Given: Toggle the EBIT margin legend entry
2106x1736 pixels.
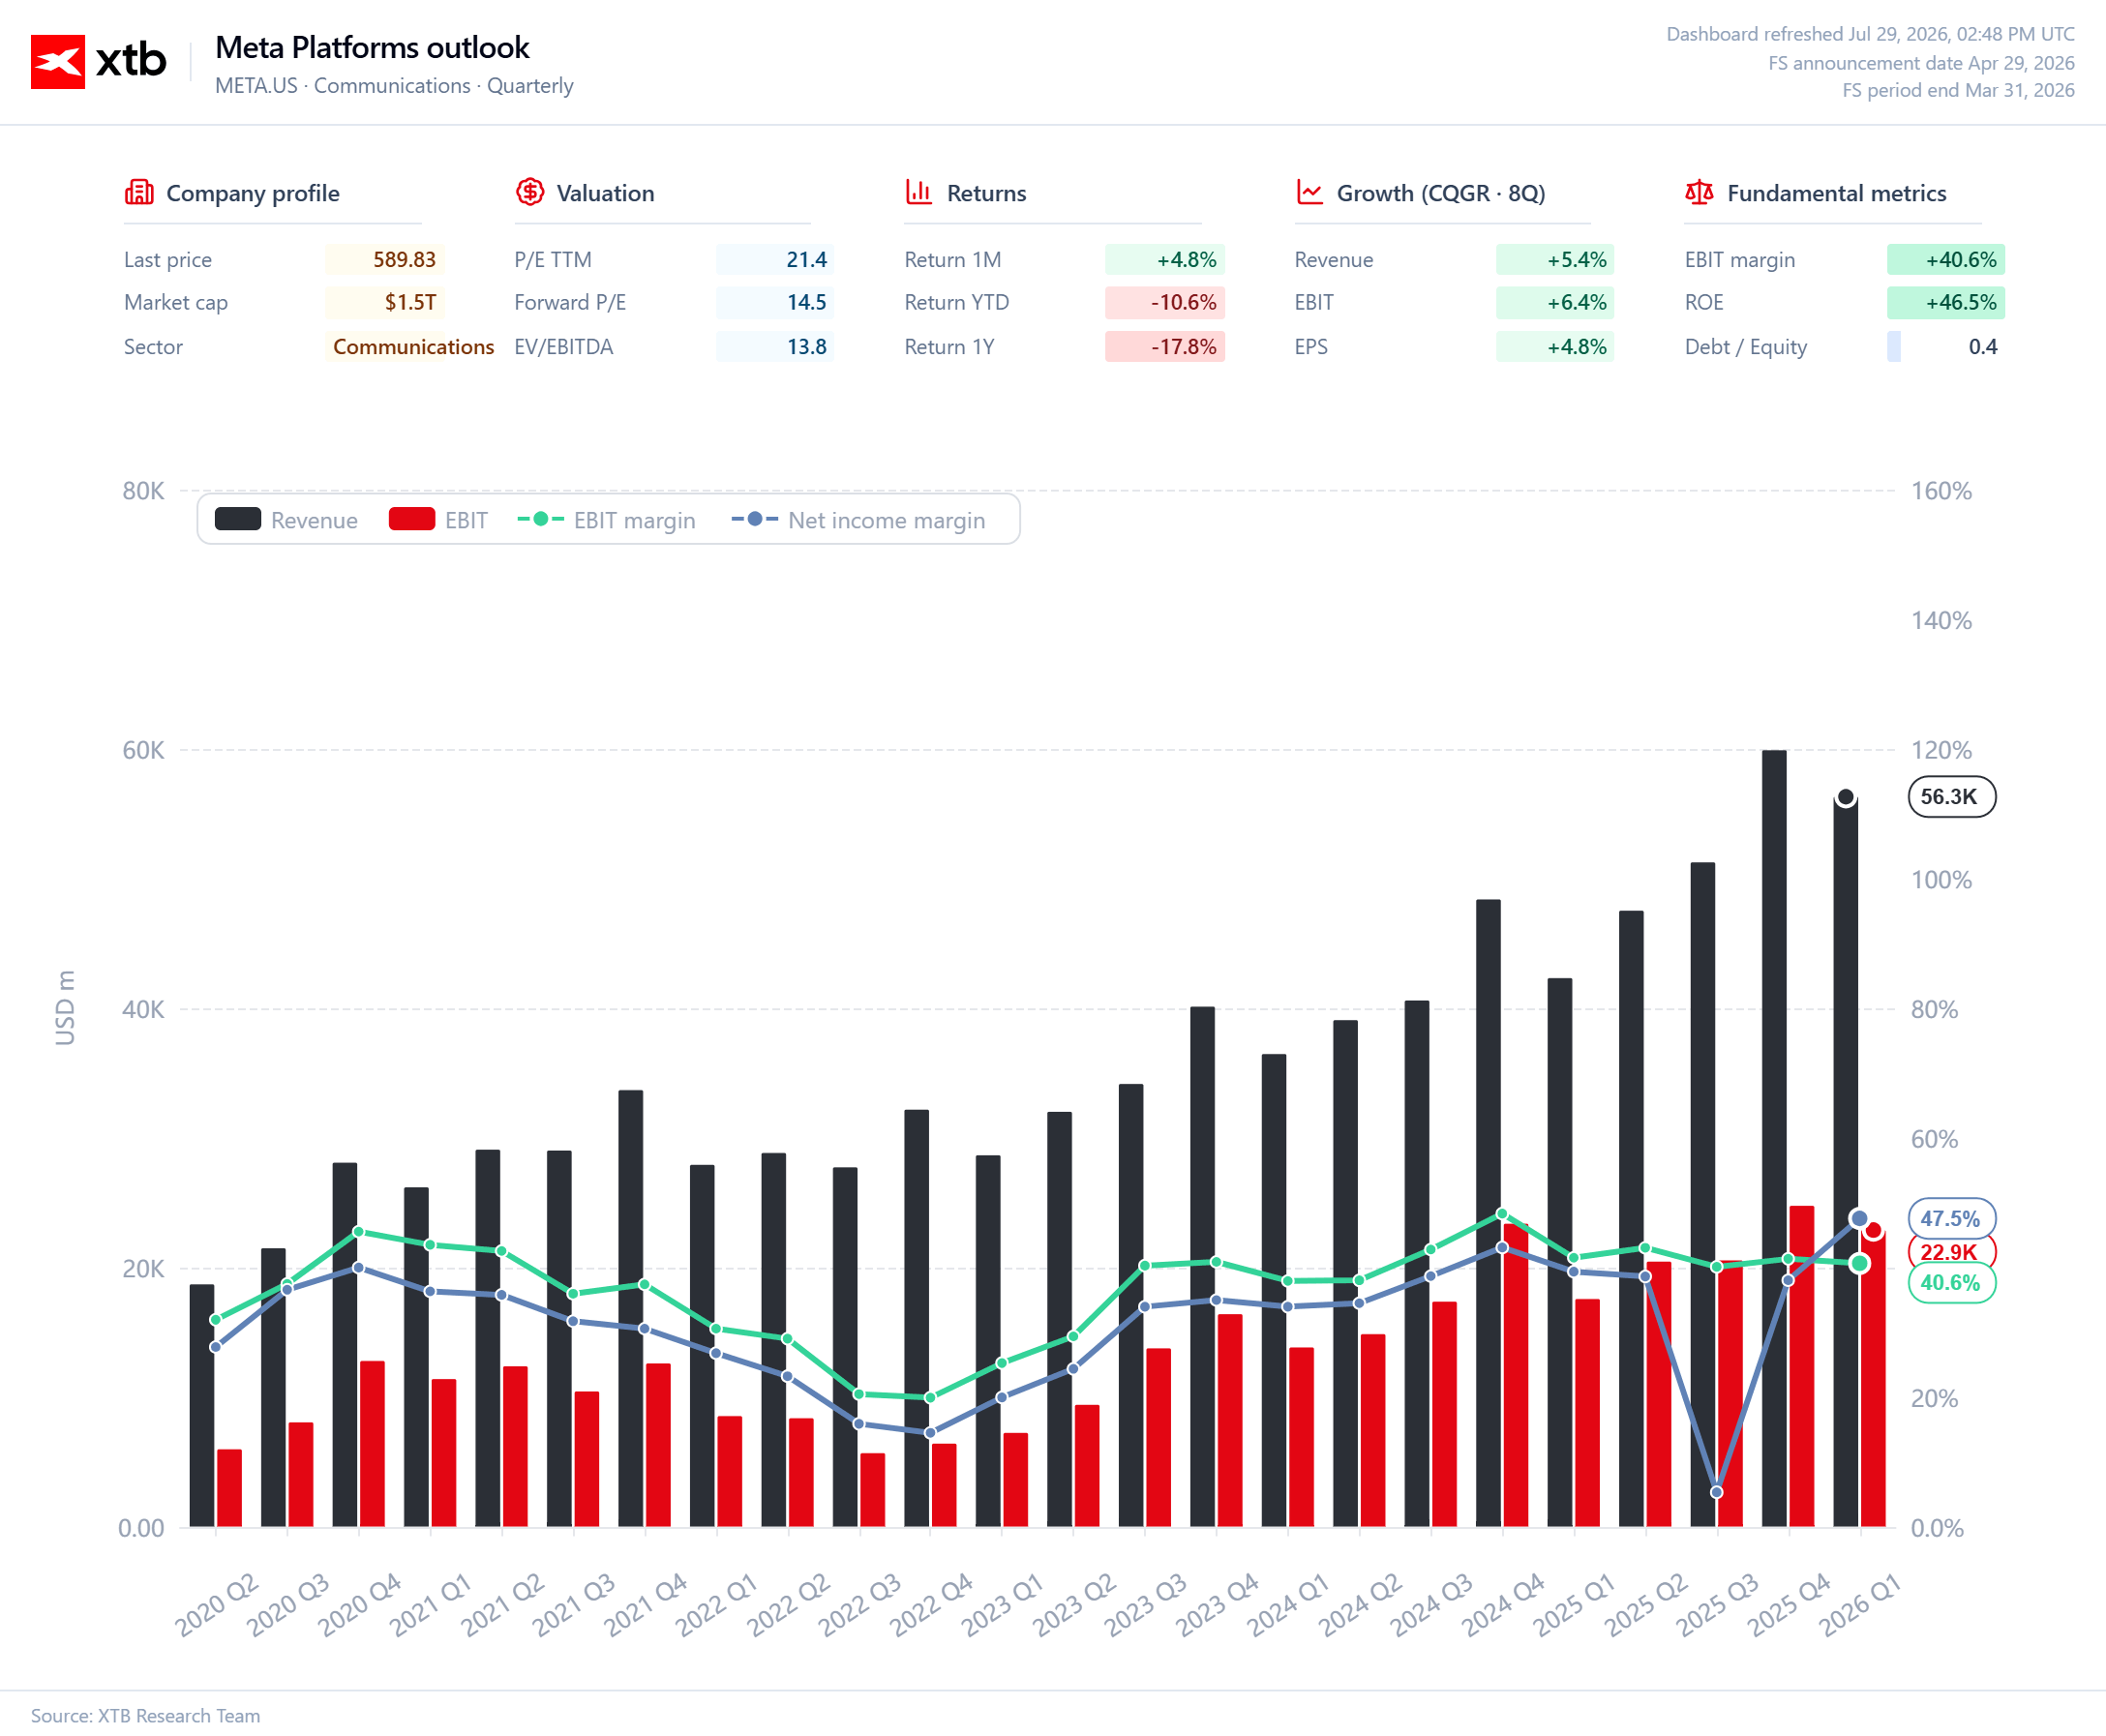Looking at the screenshot, I should [606, 520].
